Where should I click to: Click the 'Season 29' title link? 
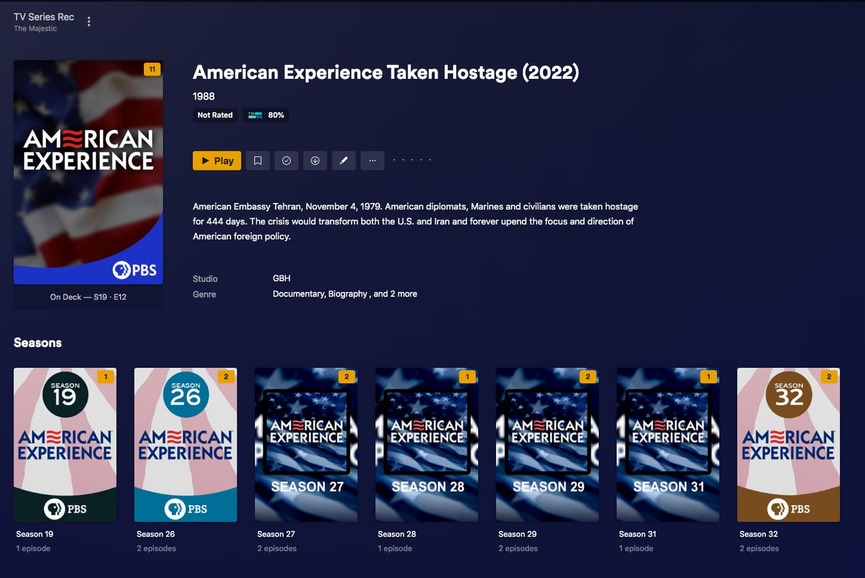(517, 534)
